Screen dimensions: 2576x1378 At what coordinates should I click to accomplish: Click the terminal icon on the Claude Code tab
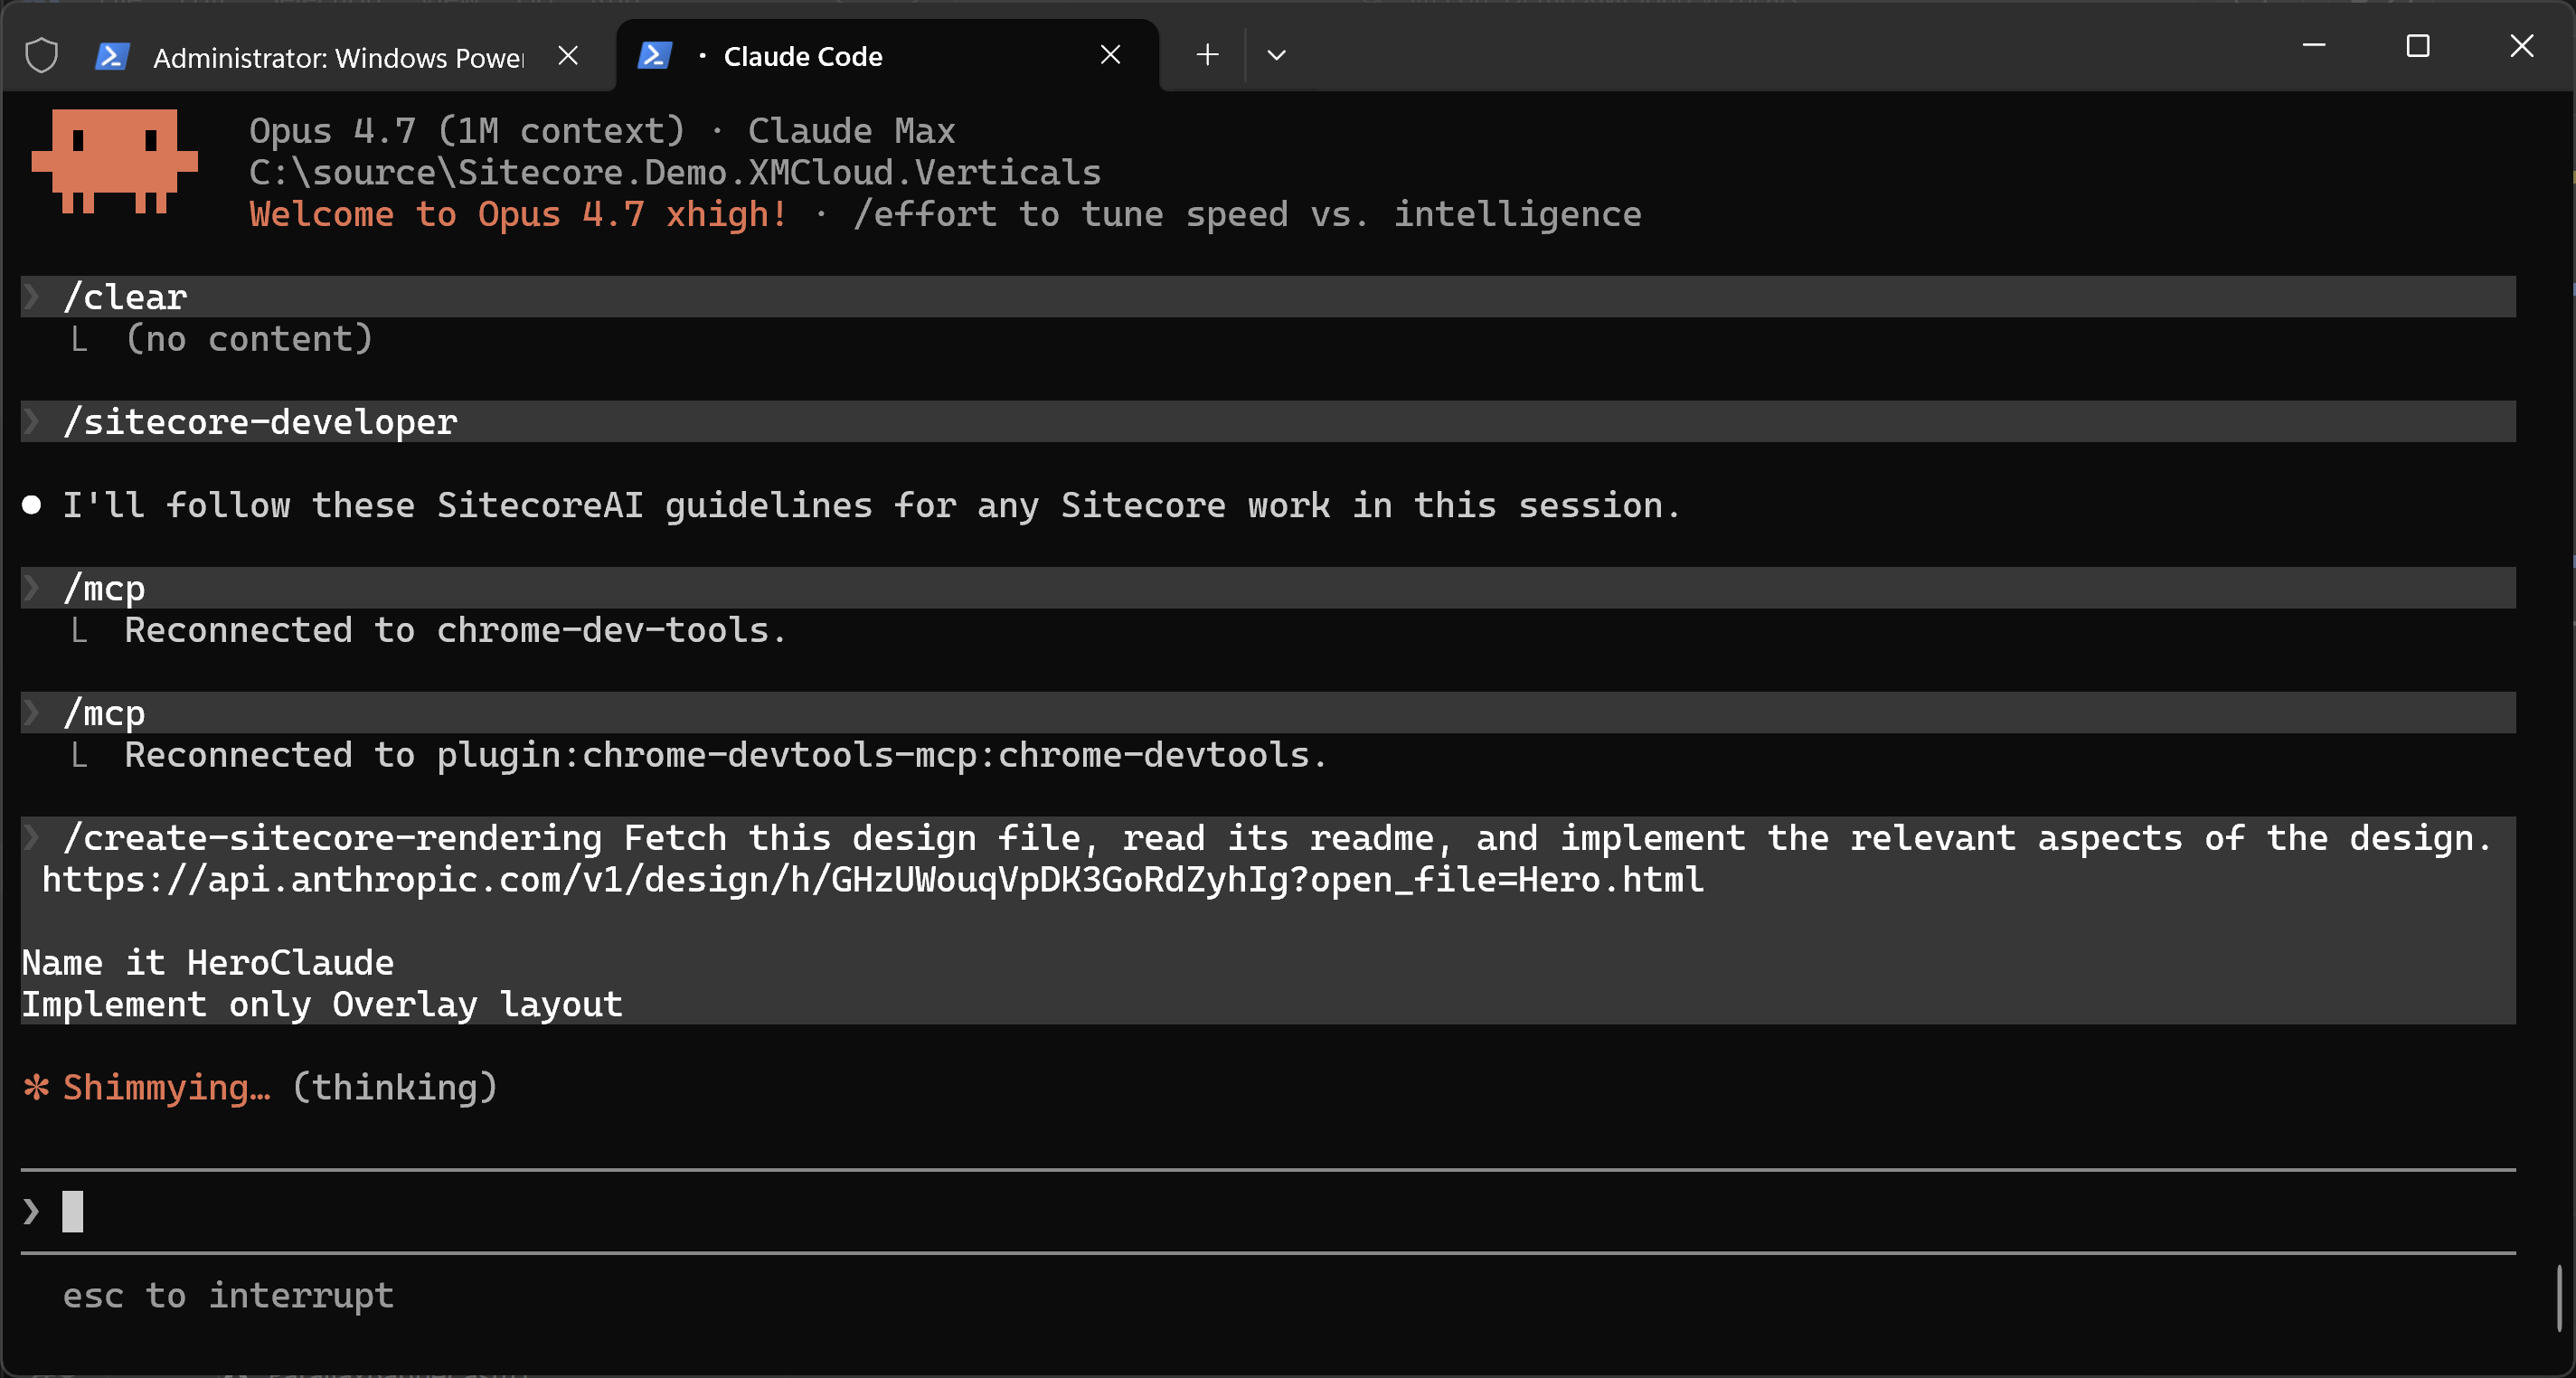click(656, 55)
